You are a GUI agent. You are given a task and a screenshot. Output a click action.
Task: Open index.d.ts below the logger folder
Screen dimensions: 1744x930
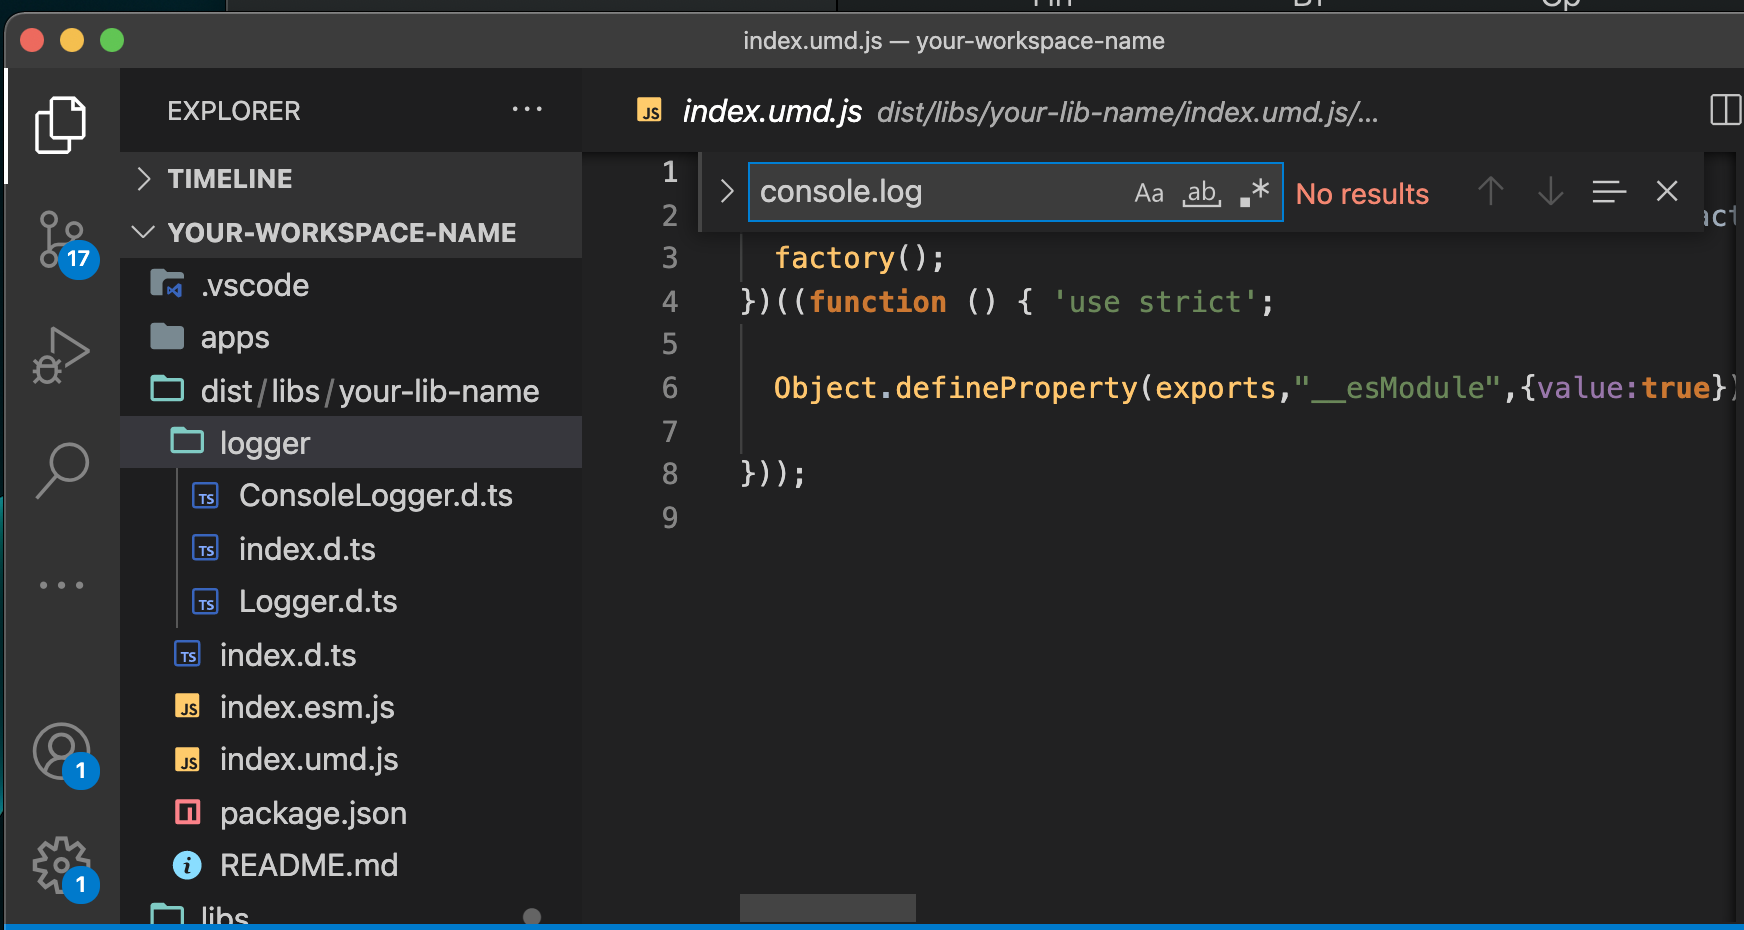pos(351,655)
